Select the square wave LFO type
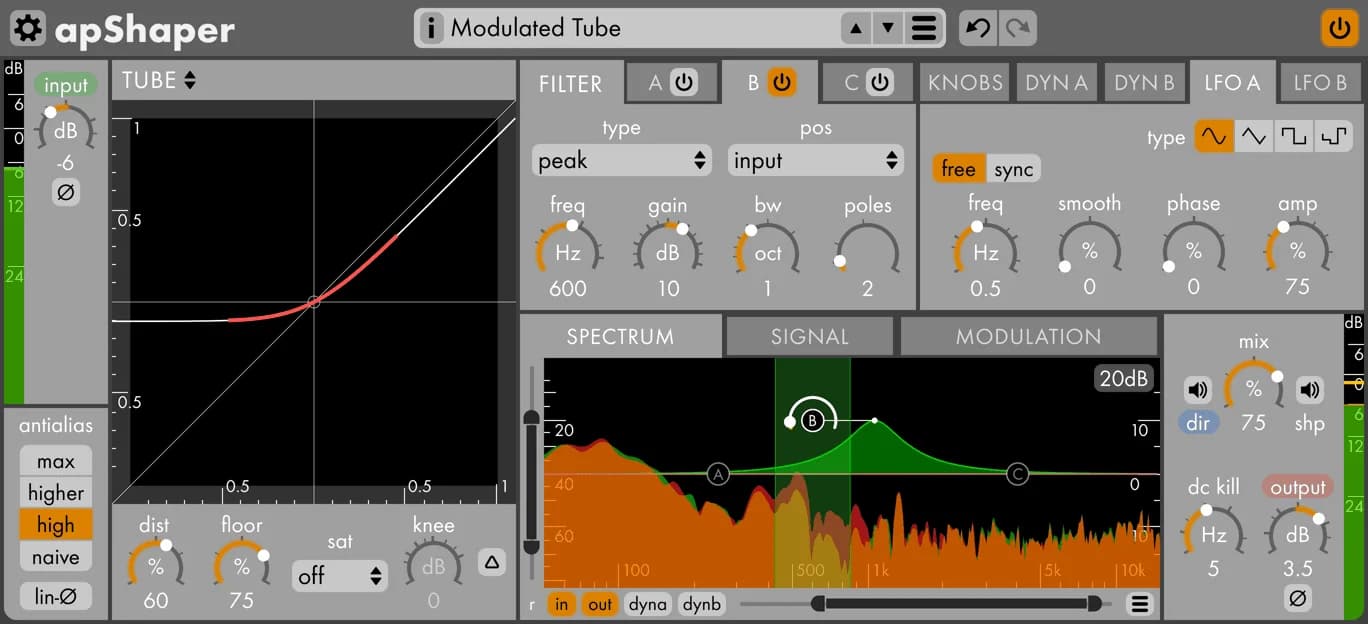The width and height of the screenshot is (1368, 624). [x=1294, y=137]
